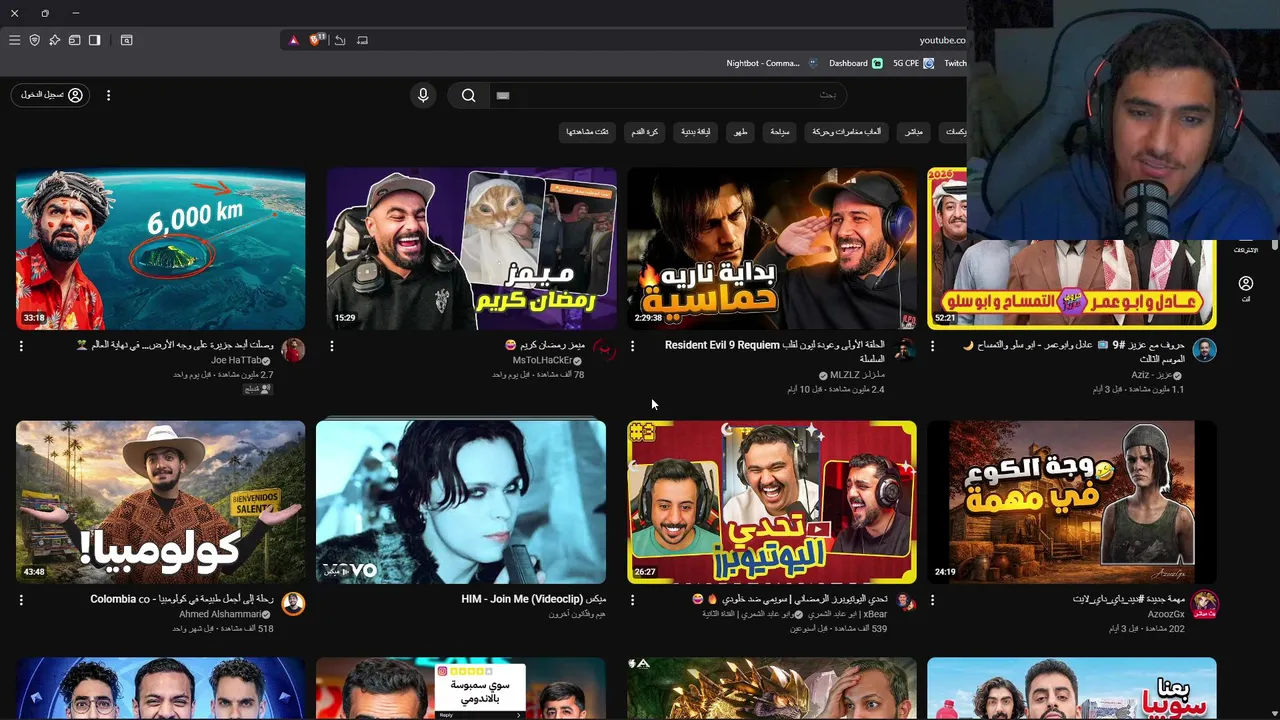Click the YouTube search magnifier button
Viewport: 1280px width, 720px height.
[x=468, y=95]
